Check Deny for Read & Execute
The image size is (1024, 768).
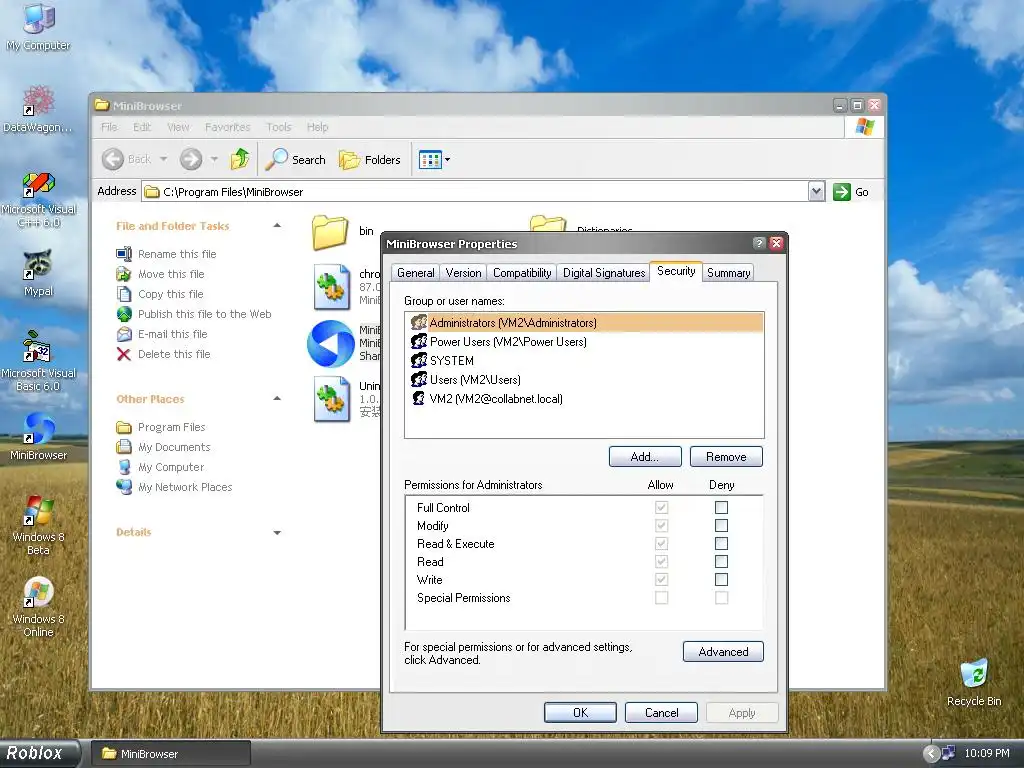point(721,543)
